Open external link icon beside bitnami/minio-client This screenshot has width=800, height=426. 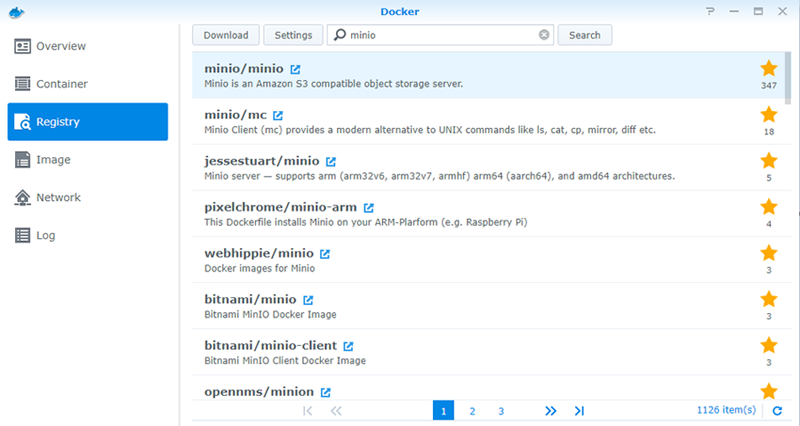click(348, 346)
